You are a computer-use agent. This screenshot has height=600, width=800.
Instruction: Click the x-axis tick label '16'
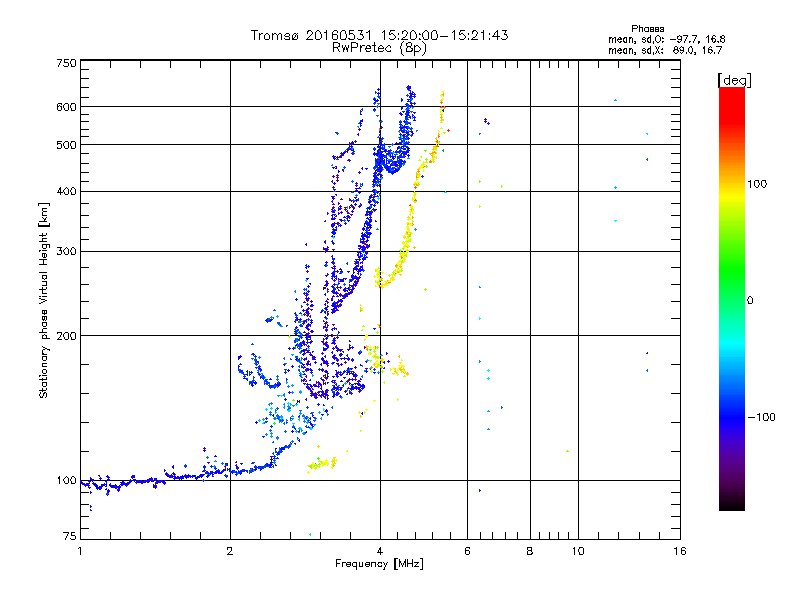click(x=680, y=551)
